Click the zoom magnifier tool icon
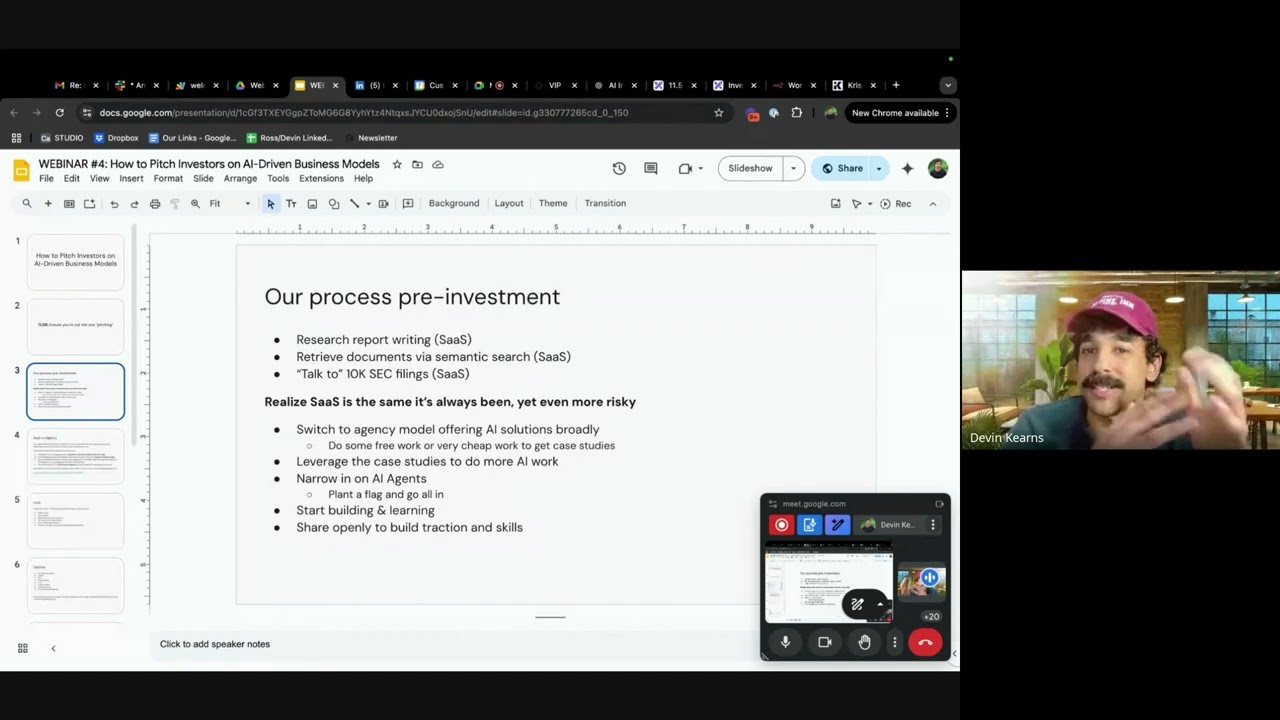This screenshot has height=720, width=1280. 195,204
